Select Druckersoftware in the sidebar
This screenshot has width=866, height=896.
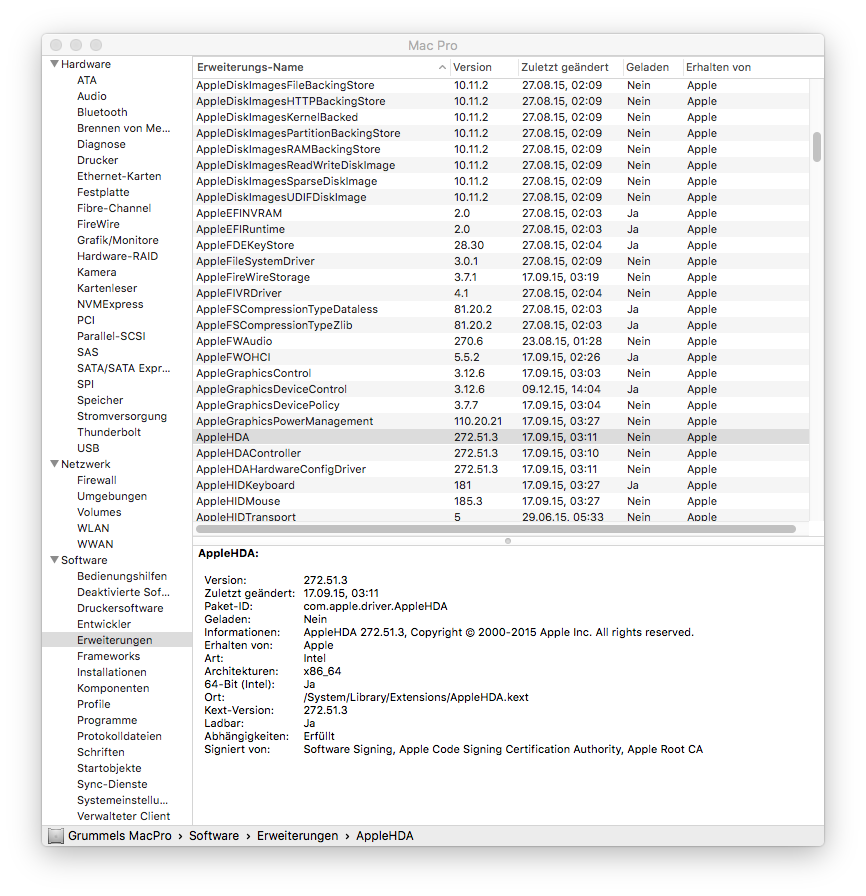coord(120,608)
